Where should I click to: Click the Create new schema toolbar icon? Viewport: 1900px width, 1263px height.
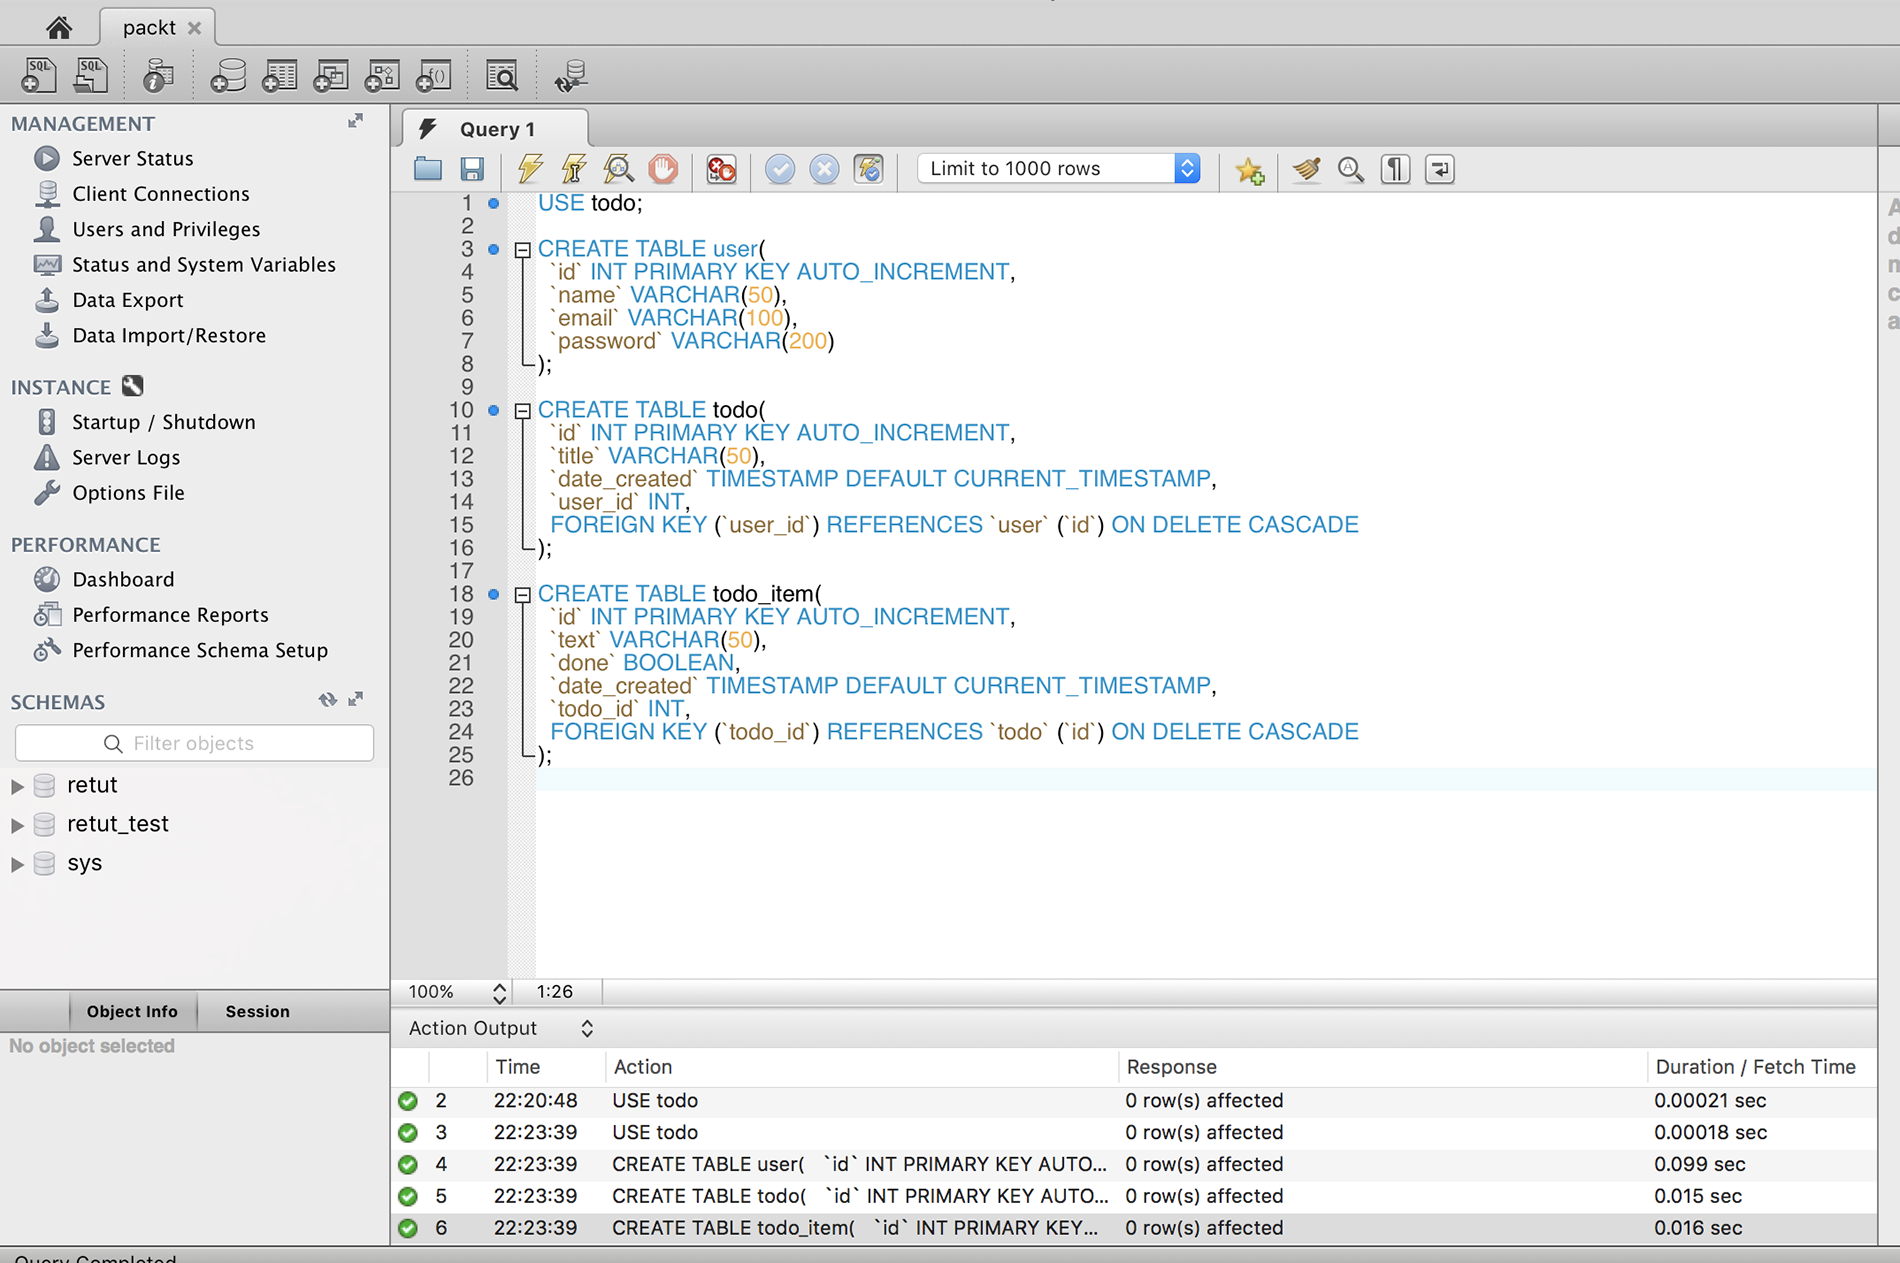(x=227, y=76)
